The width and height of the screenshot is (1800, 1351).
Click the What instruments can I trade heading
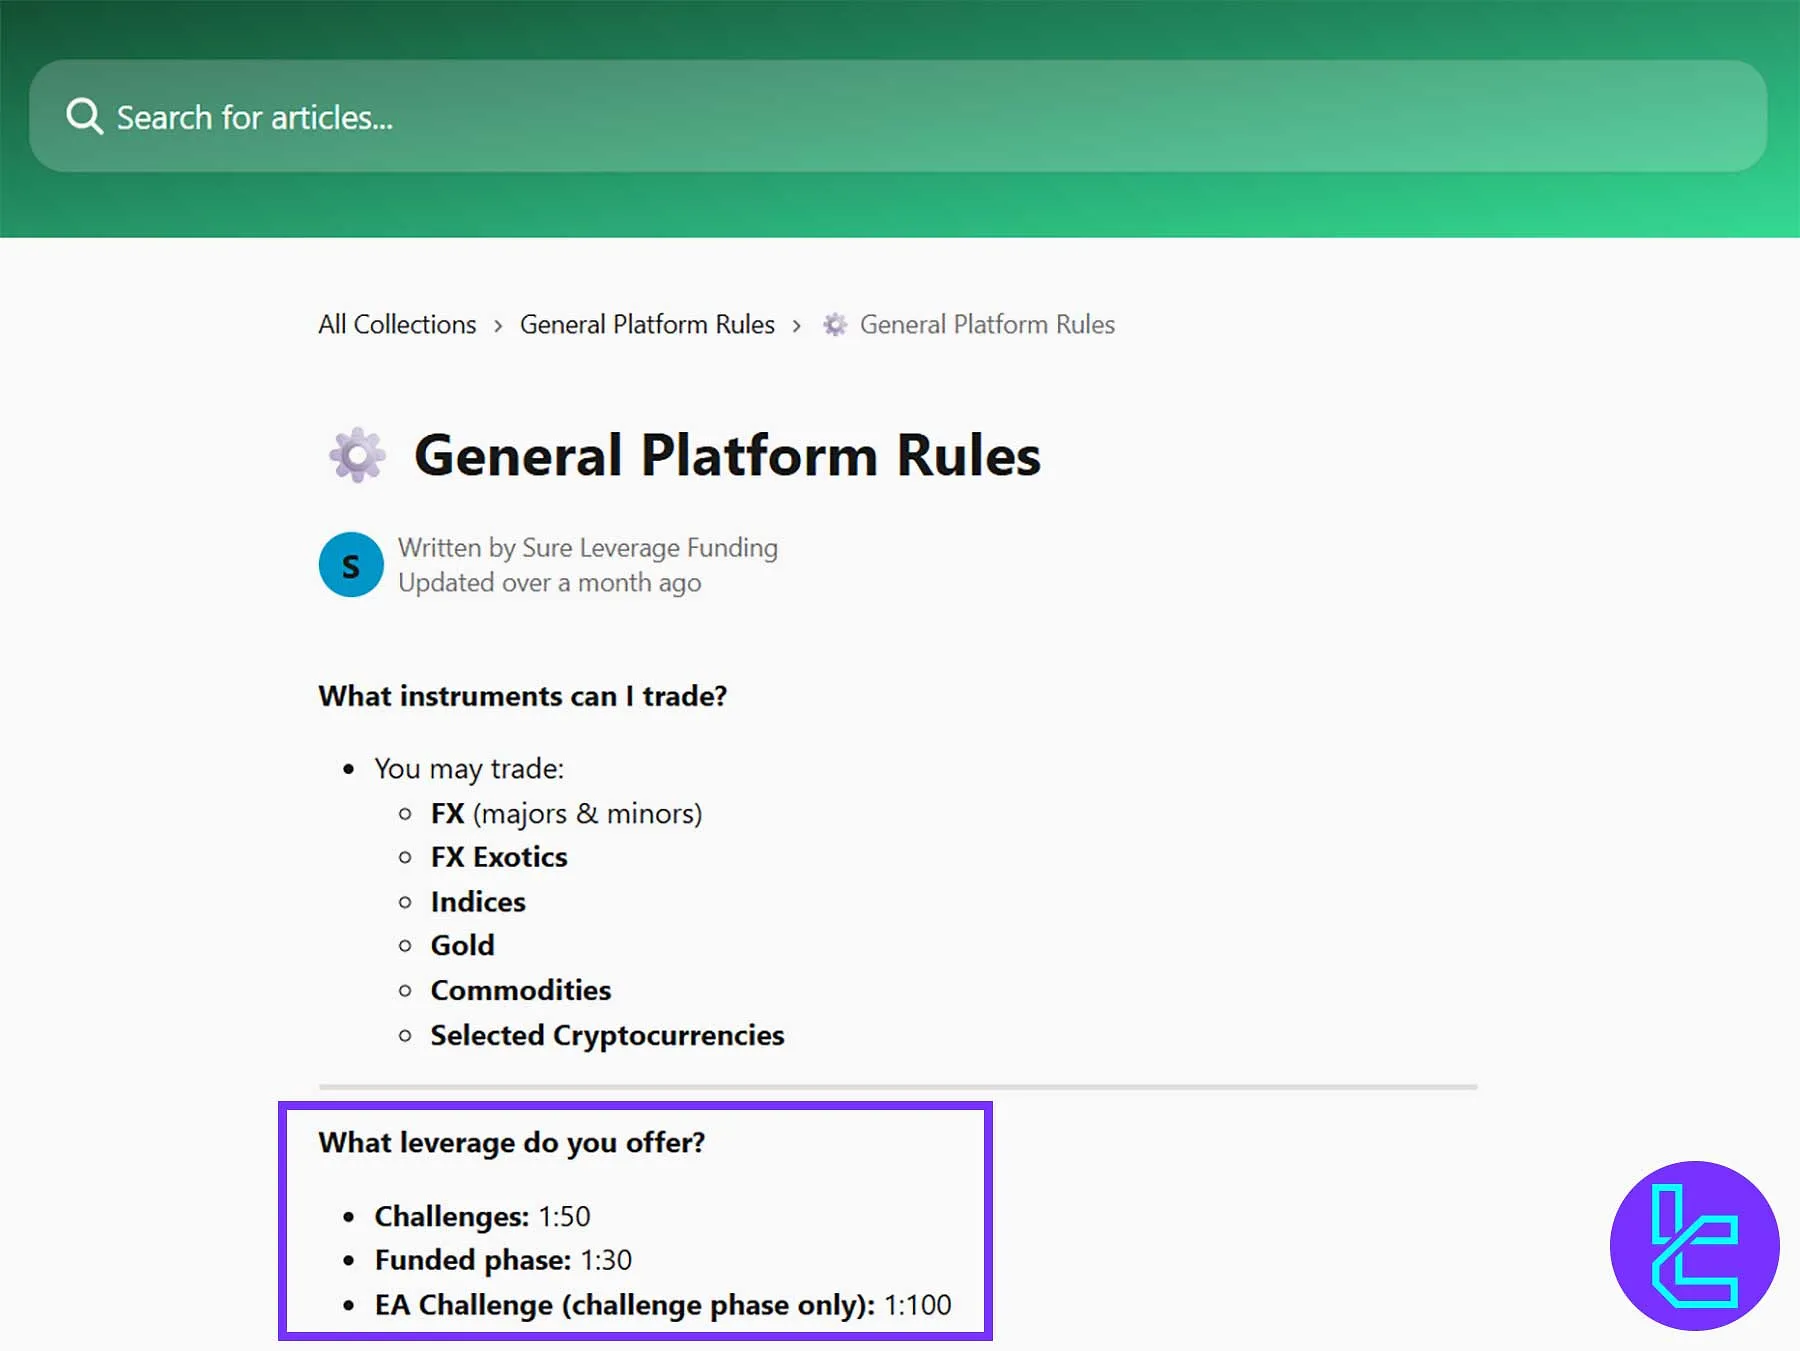tap(522, 696)
